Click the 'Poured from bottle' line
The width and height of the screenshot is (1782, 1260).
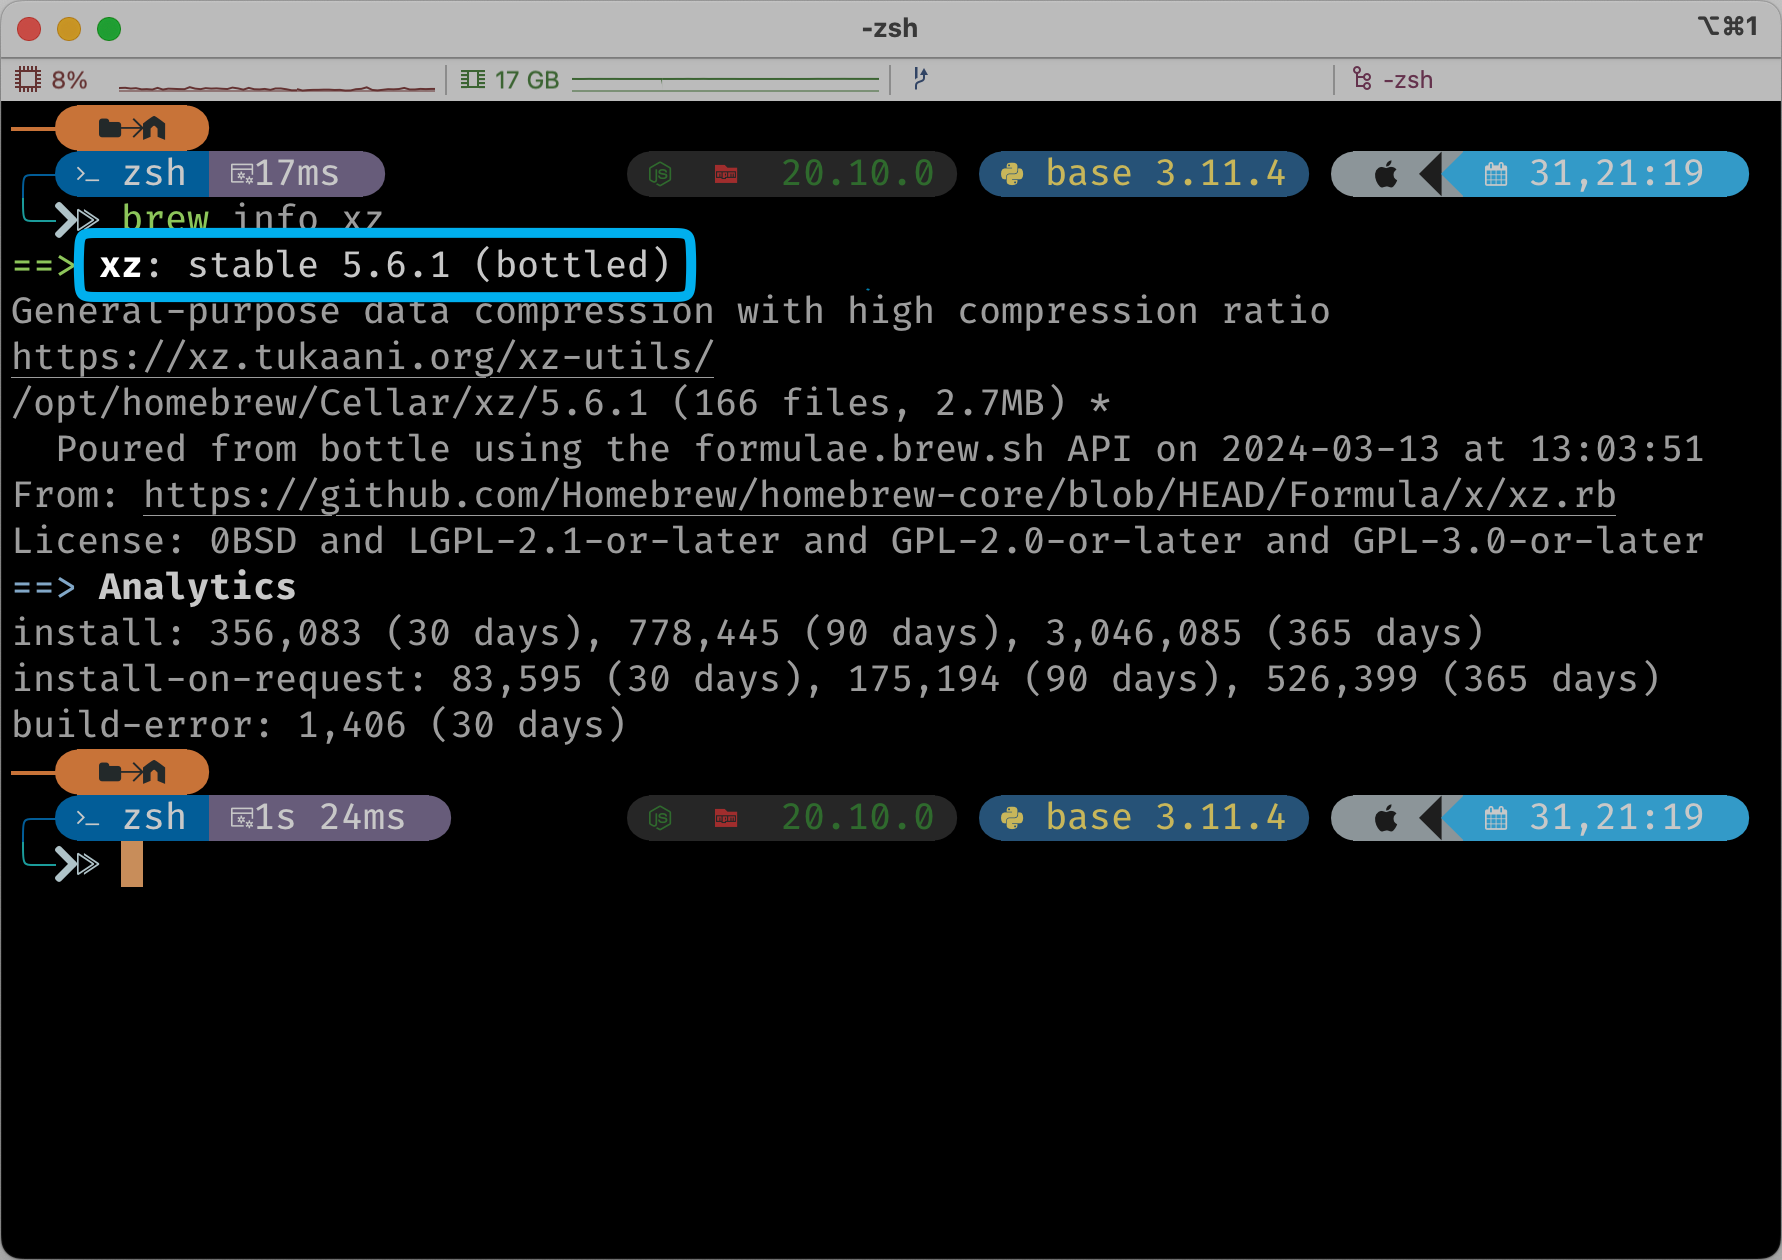880,450
